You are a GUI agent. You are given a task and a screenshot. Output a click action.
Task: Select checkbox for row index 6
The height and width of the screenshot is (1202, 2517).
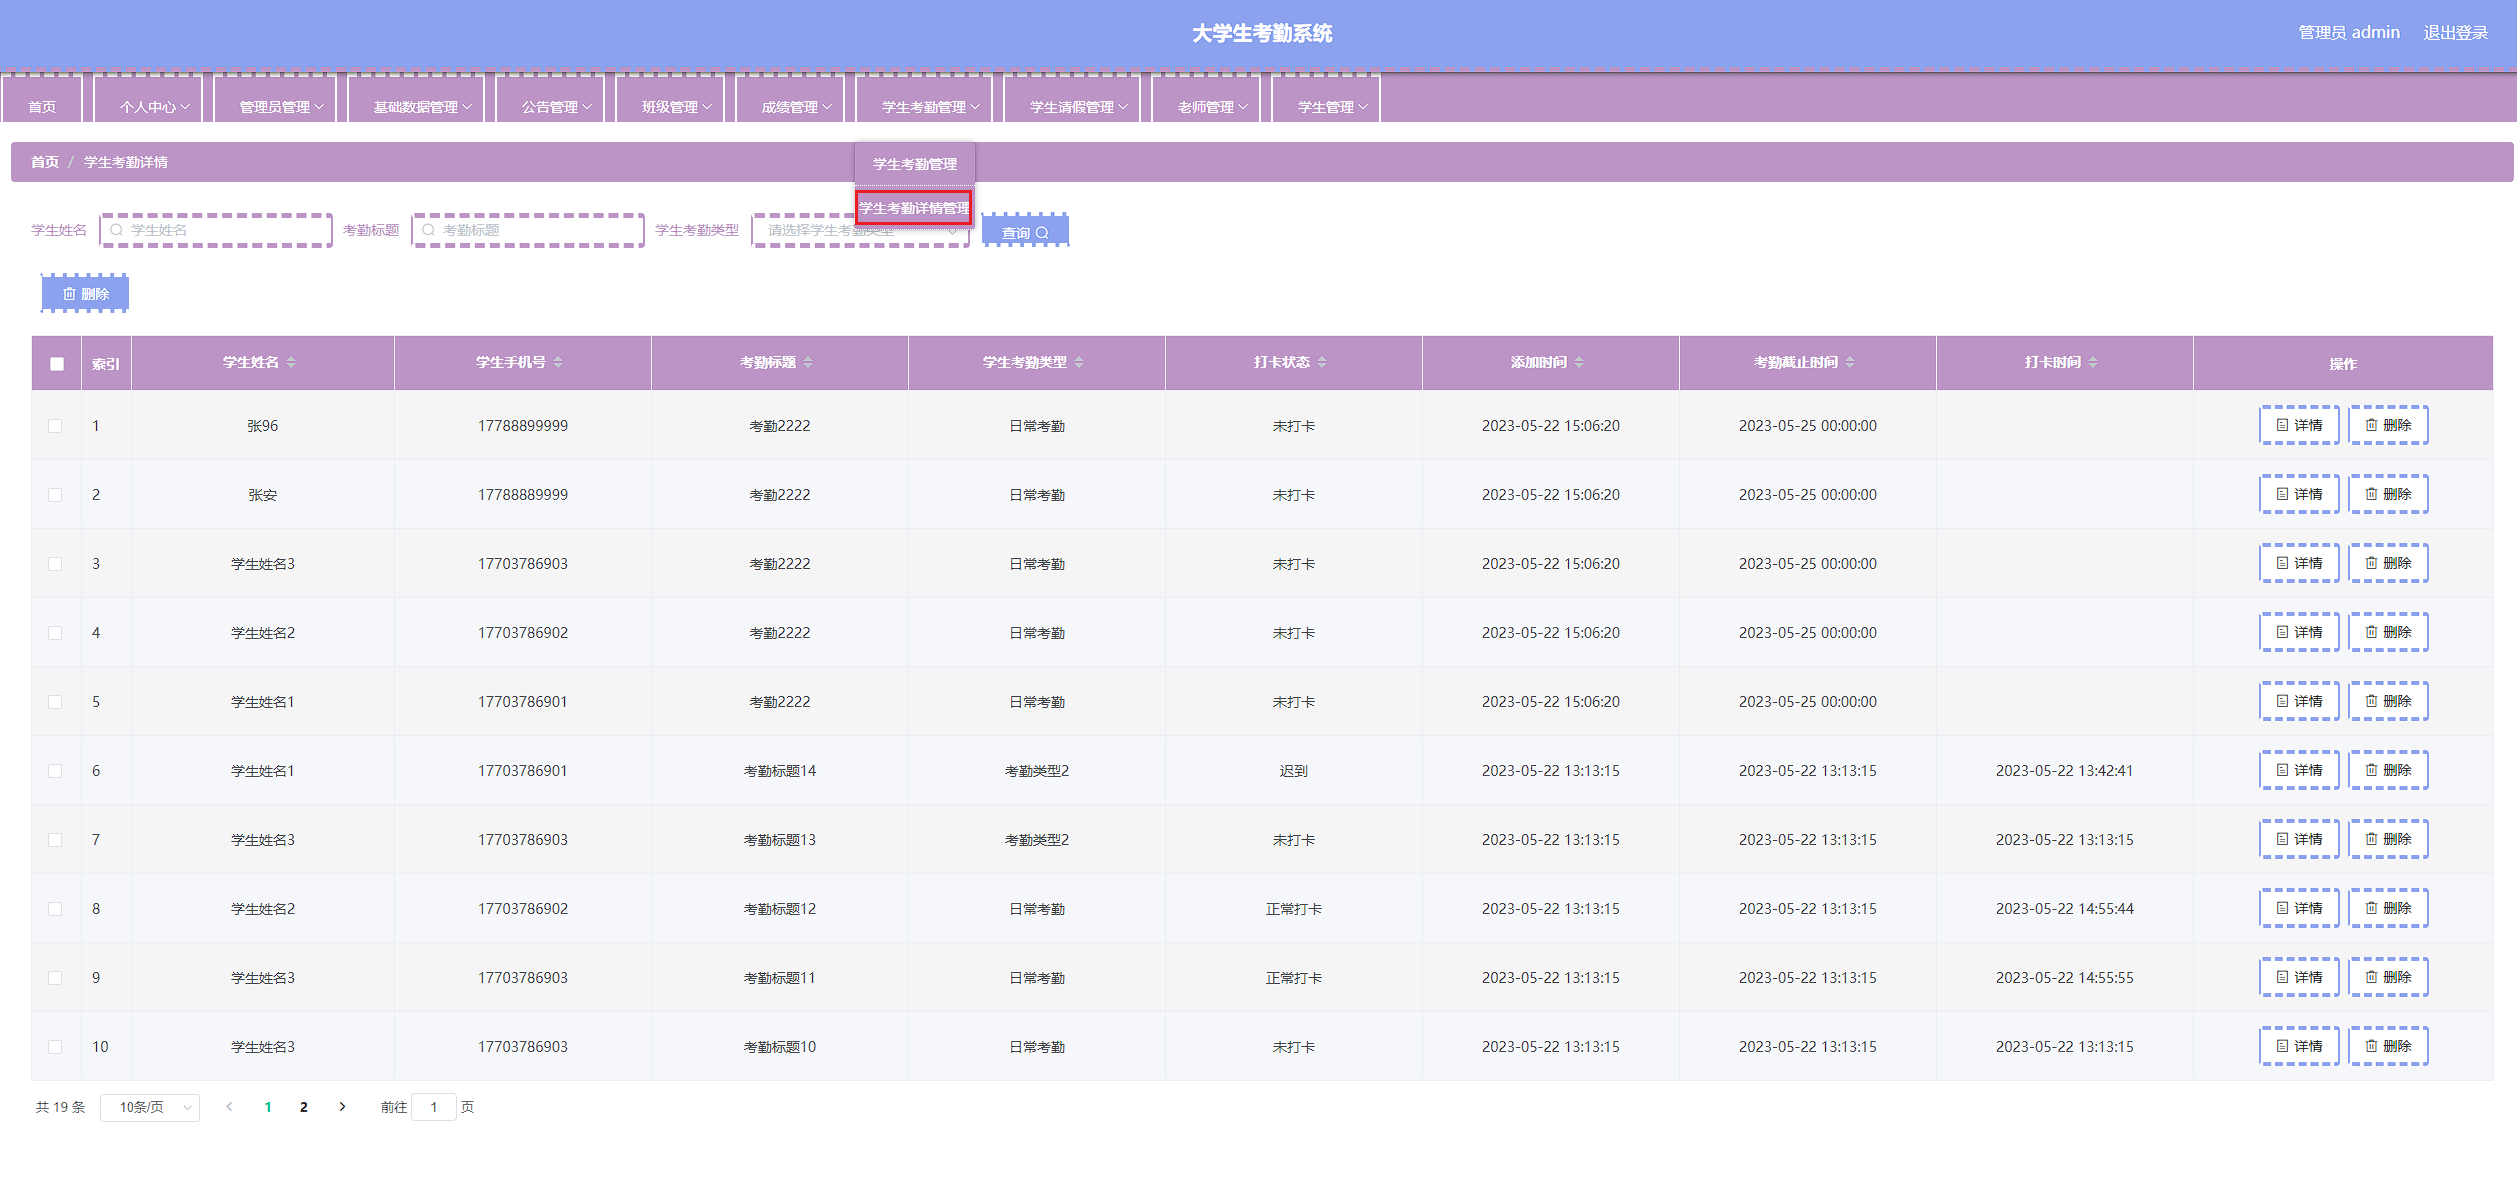click(55, 771)
